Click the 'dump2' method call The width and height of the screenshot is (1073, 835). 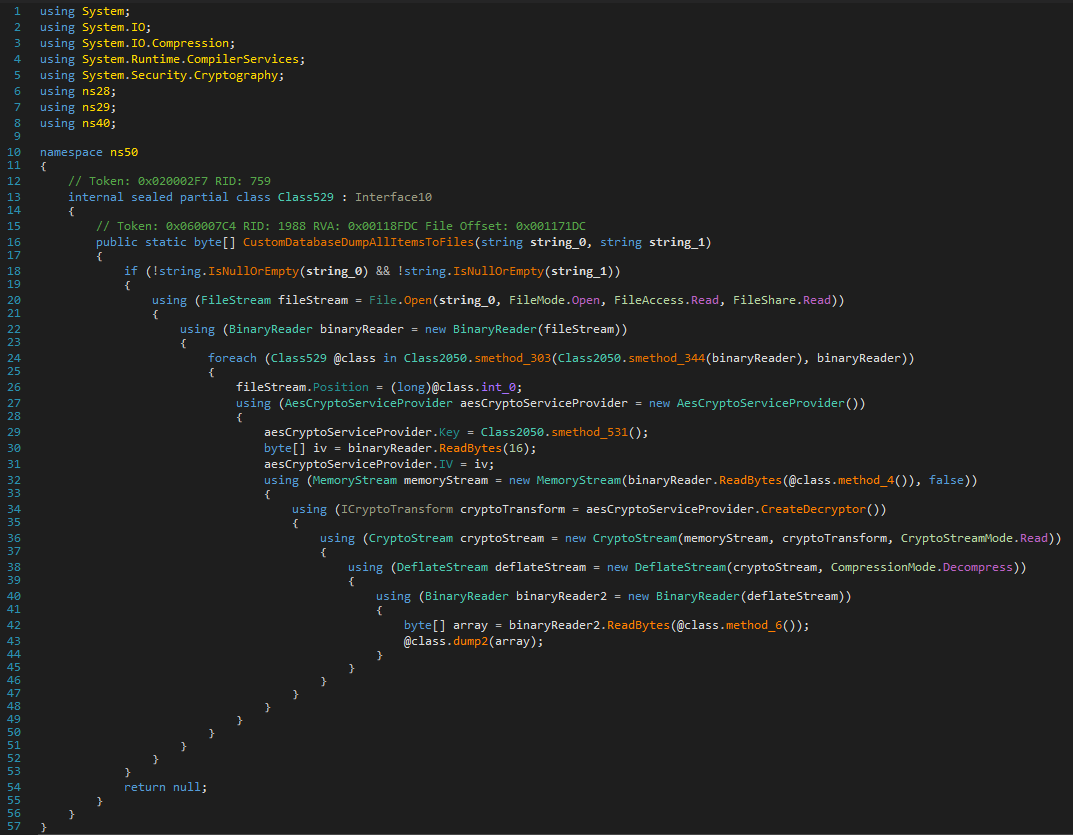tap(470, 641)
